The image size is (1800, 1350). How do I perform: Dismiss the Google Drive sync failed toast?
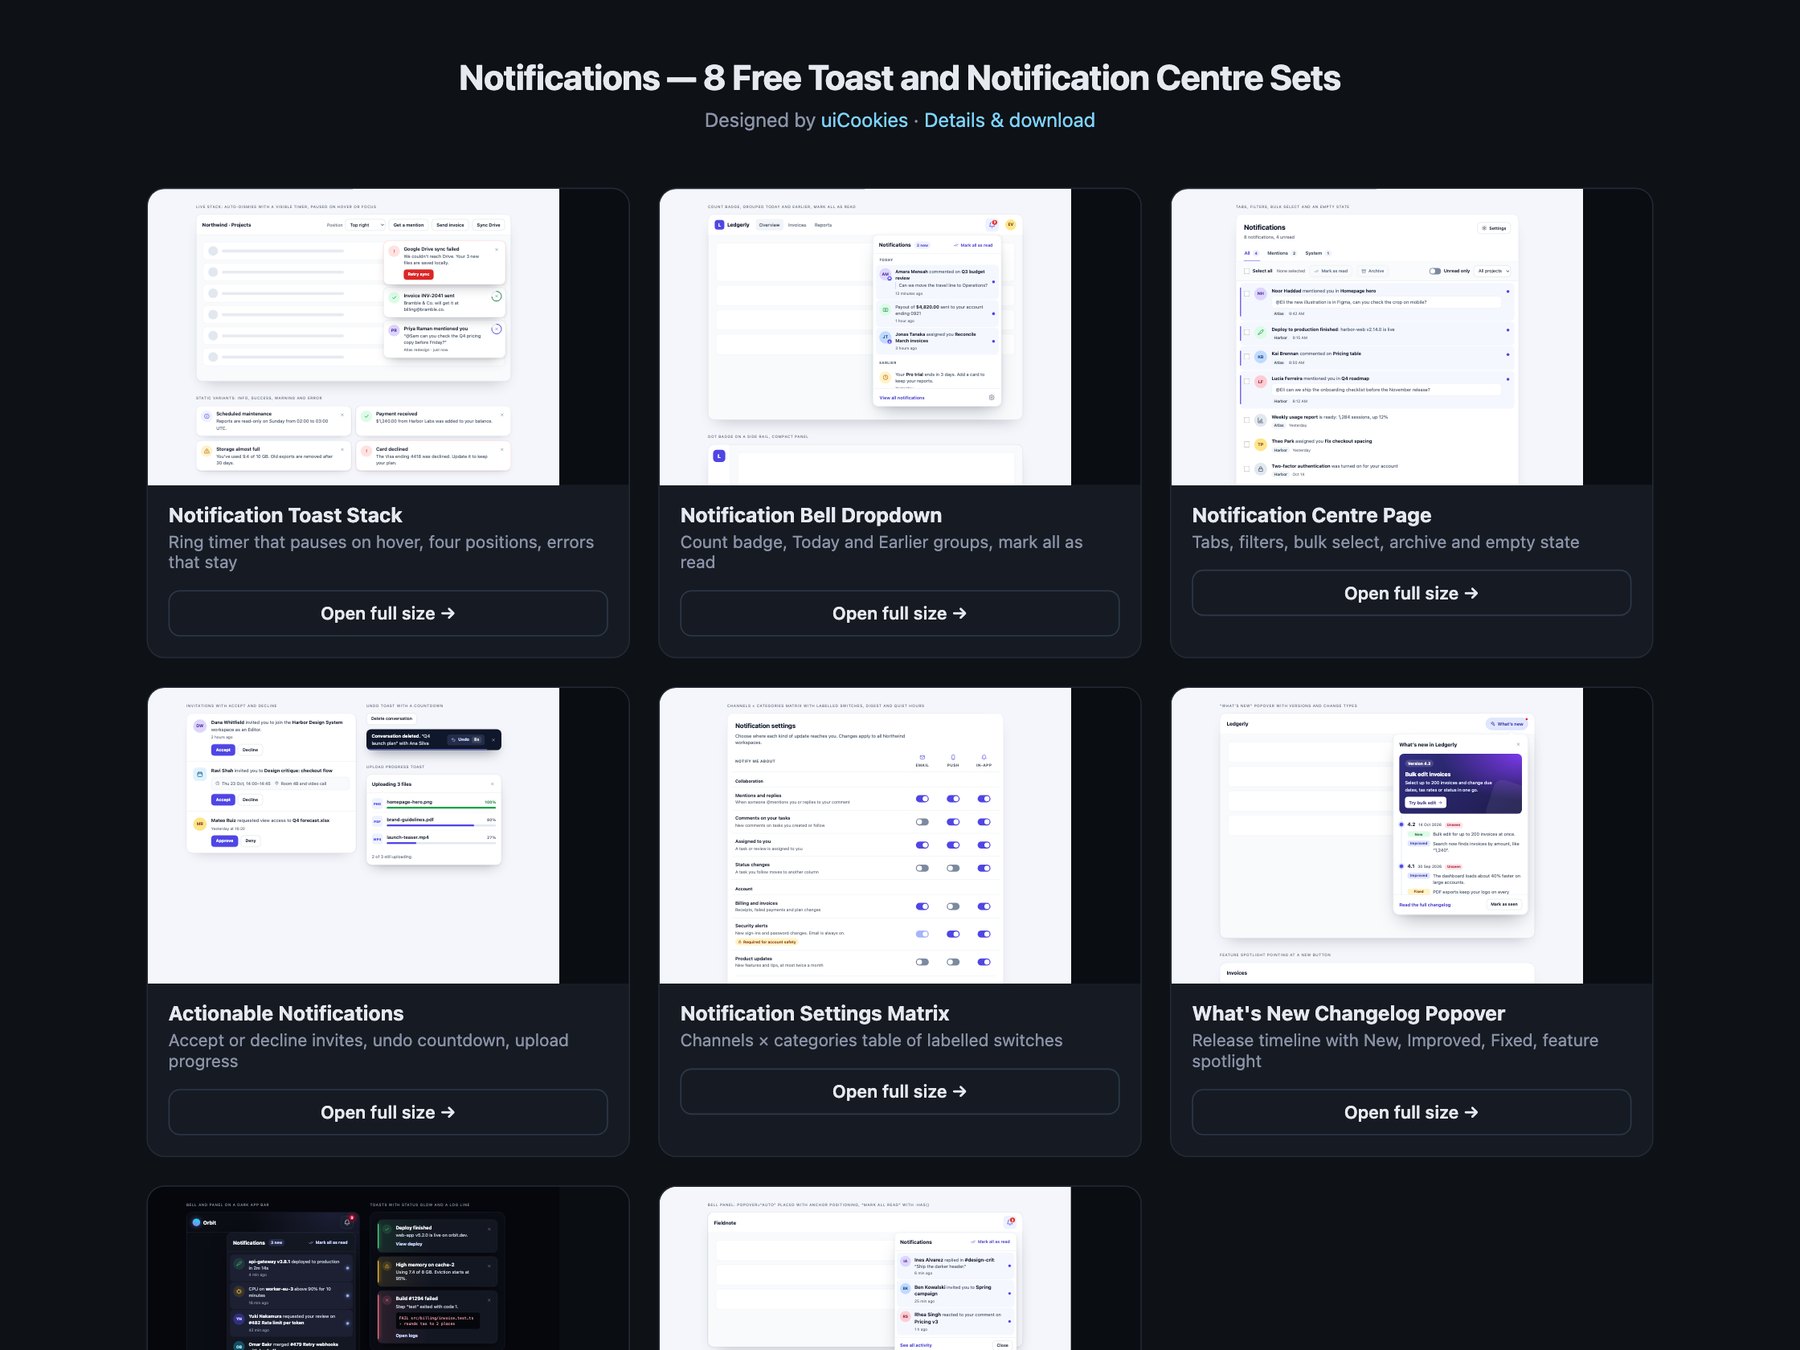pyautogui.click(x=497, y=249)
